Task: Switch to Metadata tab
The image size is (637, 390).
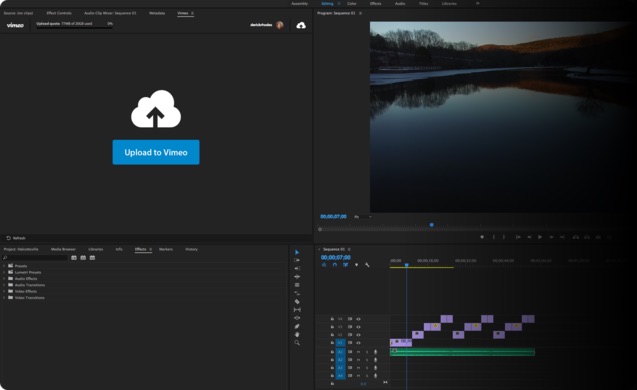Action: coord(157,13)
